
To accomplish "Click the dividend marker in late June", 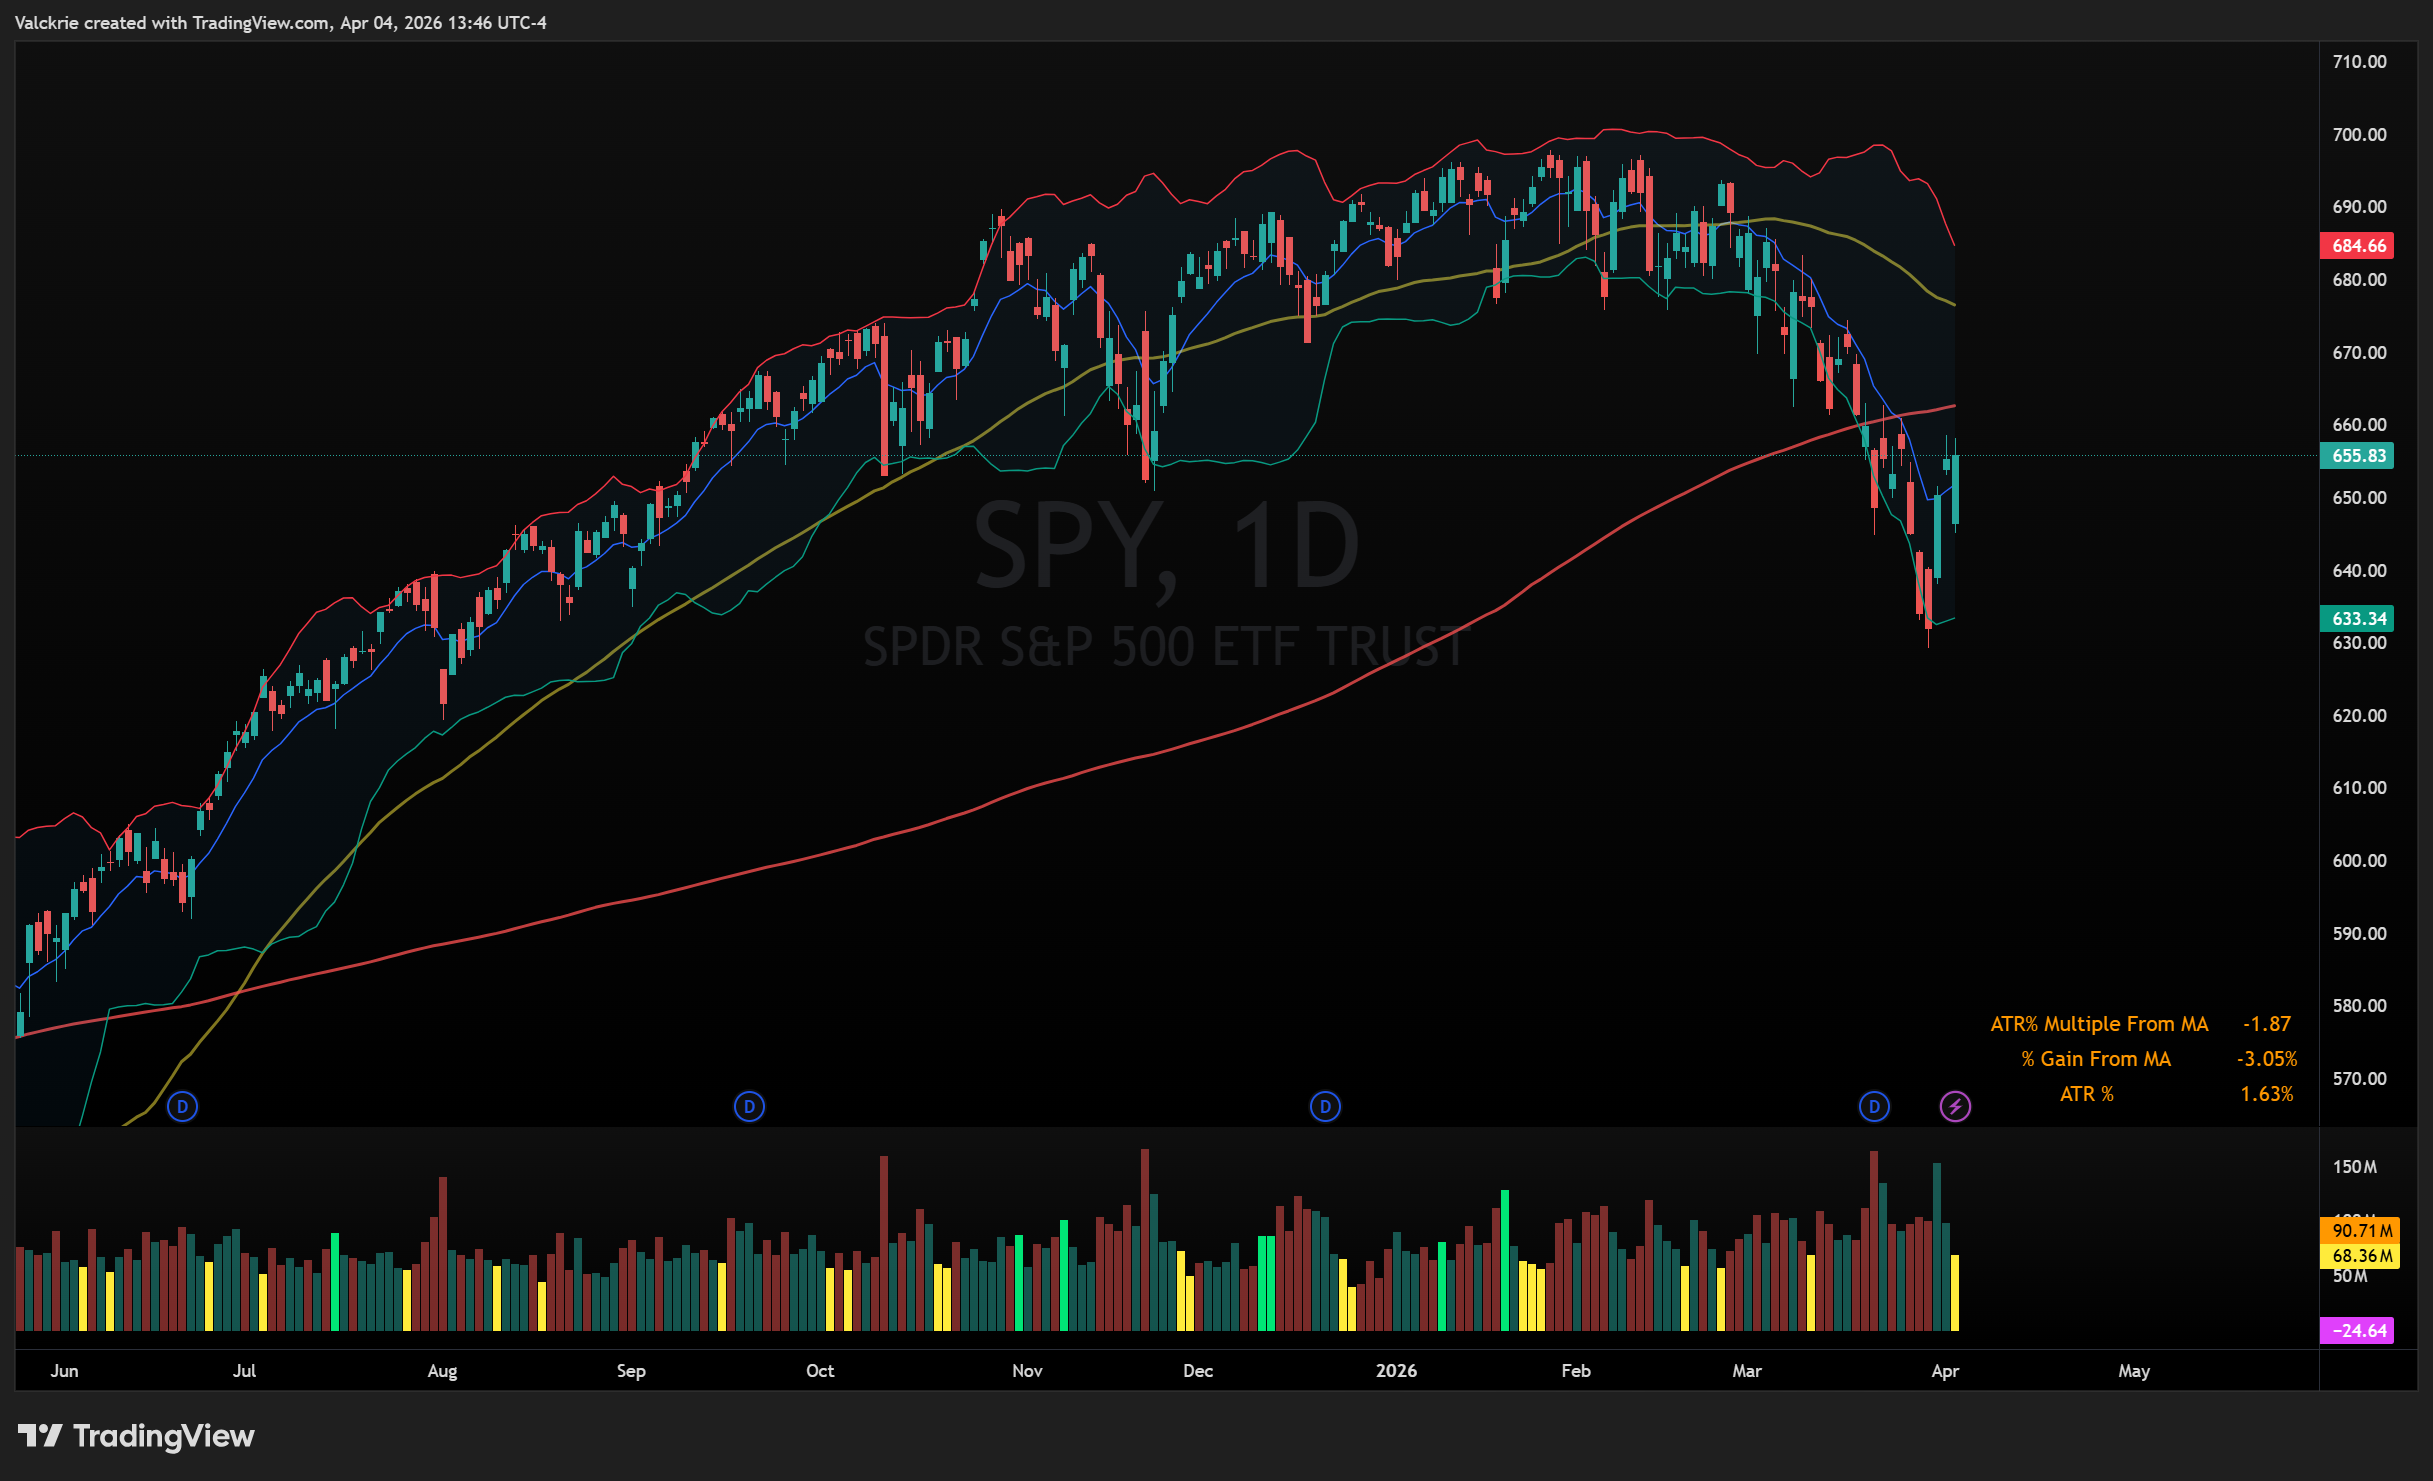I will tap(182, 1107).
